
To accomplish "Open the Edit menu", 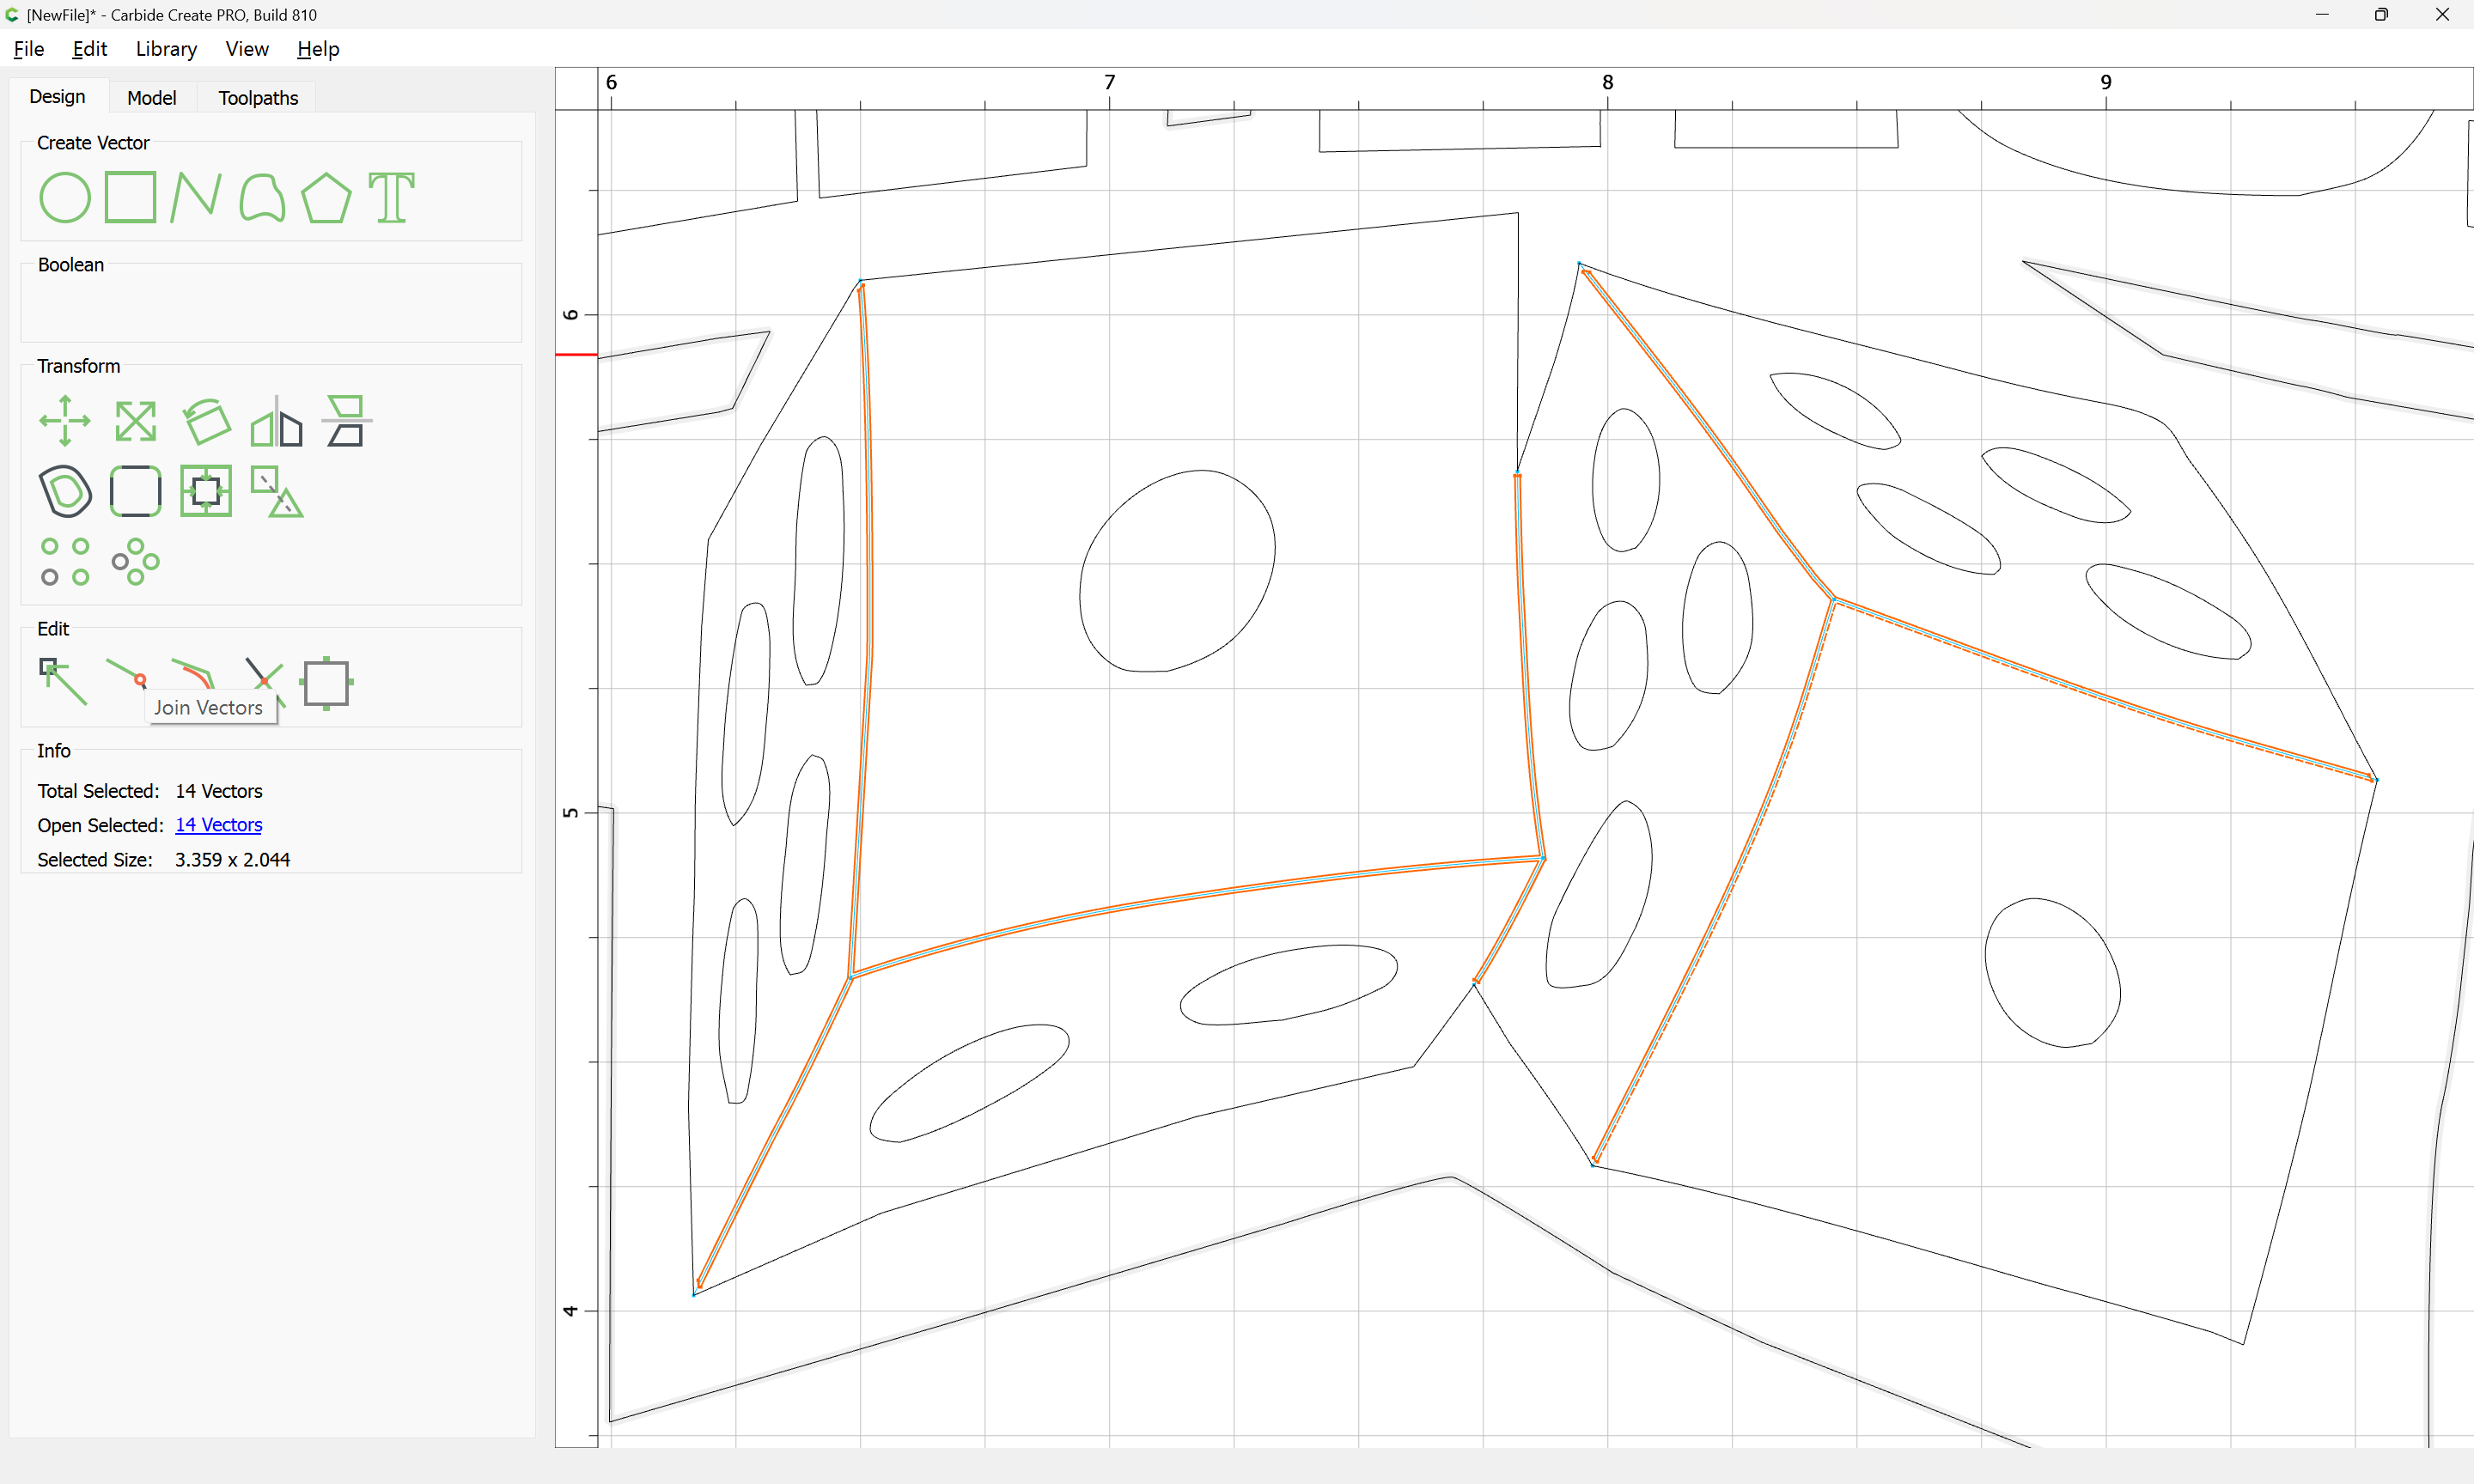I will point(89,49).
